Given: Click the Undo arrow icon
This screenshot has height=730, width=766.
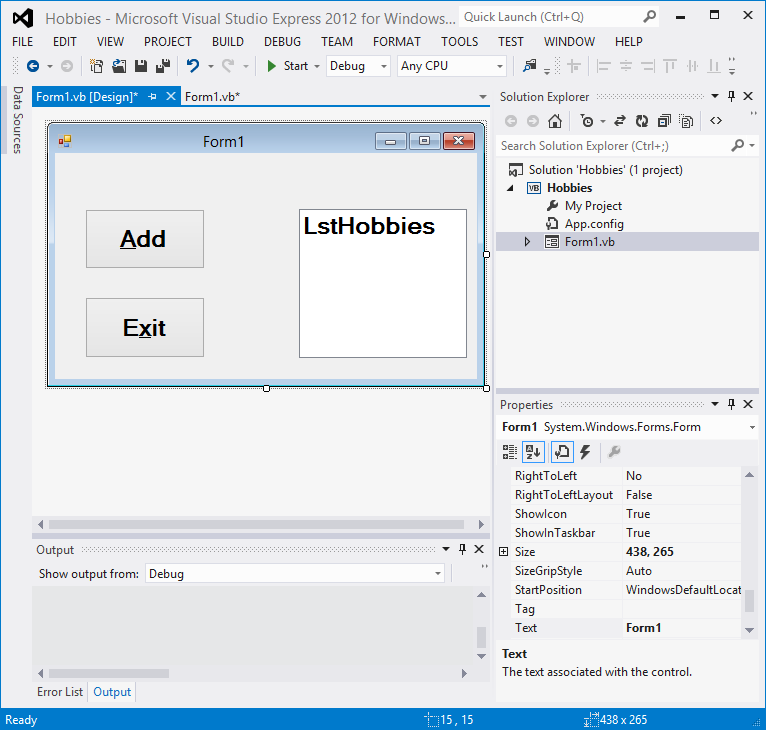Looking at the screenshot, I should coord(193,66).
